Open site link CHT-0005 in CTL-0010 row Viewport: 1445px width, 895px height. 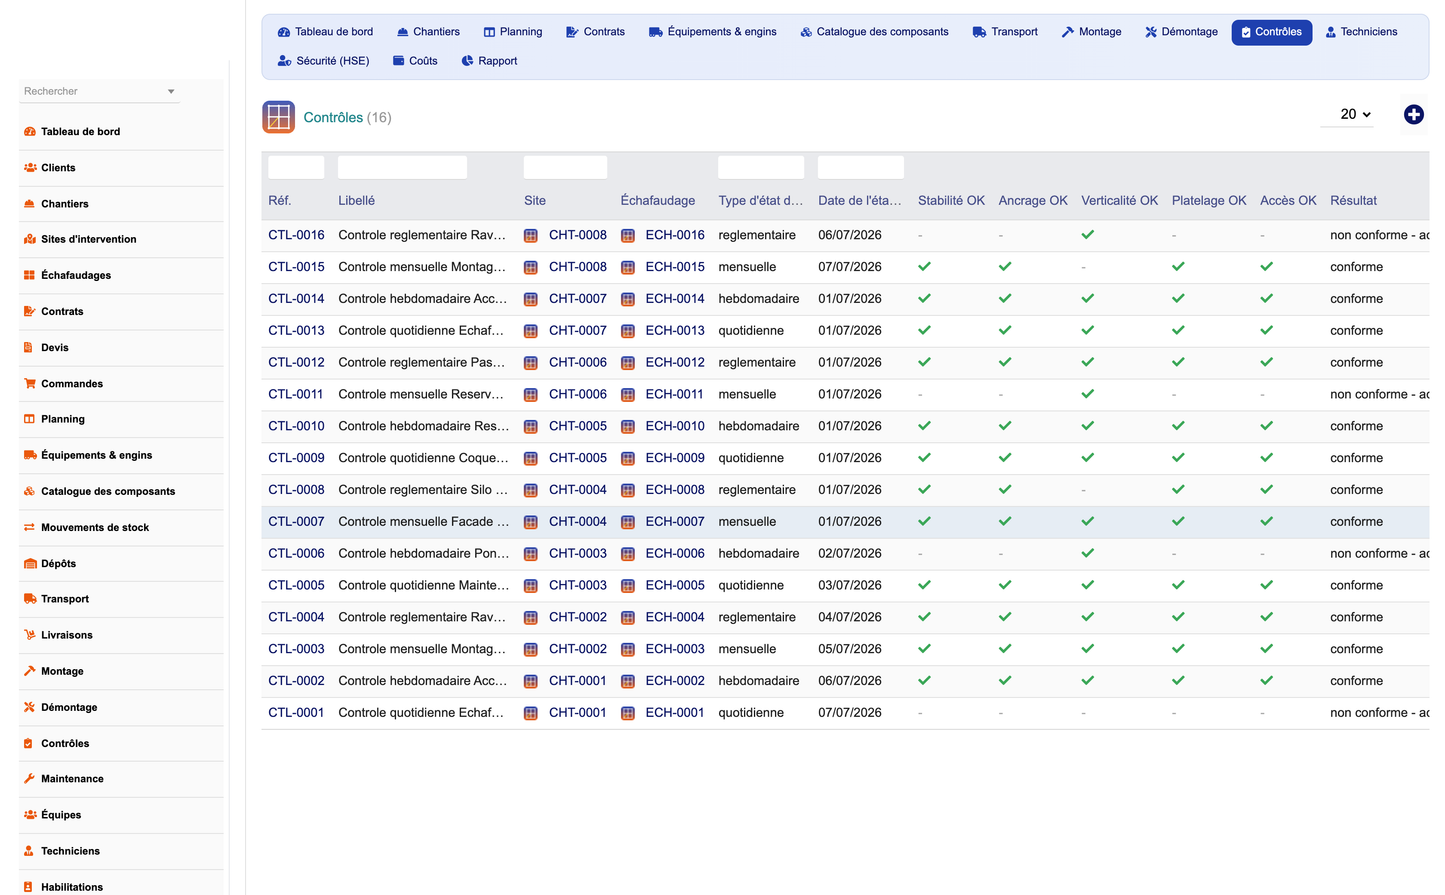(x=578, y=427)
